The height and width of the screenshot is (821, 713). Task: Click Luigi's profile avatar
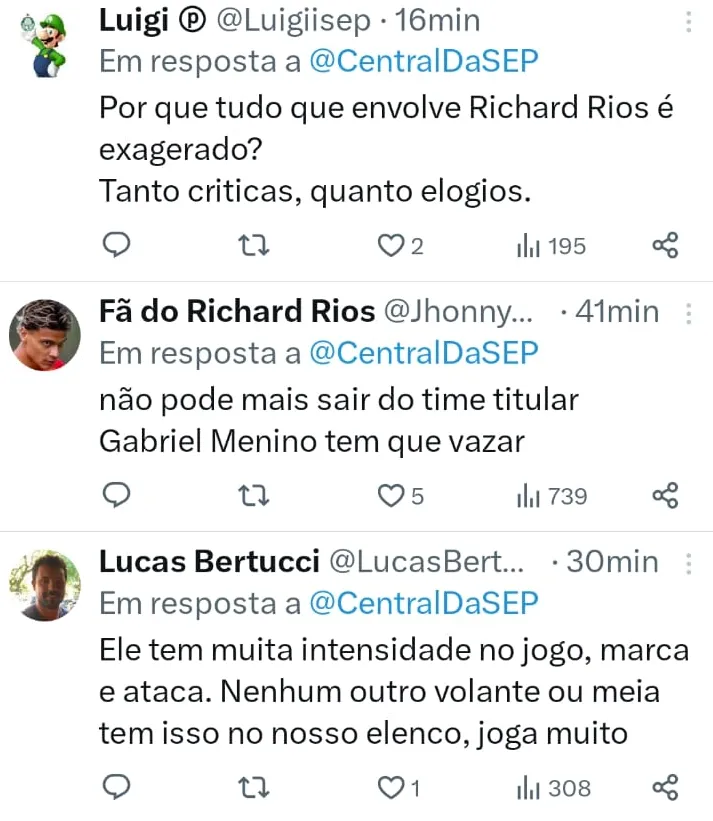pyautogui.click(x=44, y=42)
